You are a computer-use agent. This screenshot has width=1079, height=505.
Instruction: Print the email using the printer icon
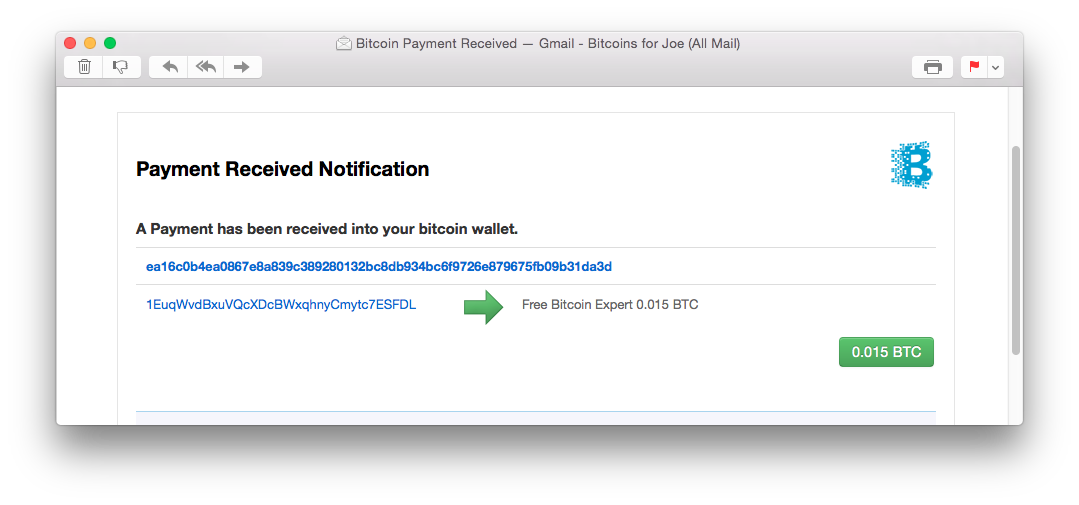[x=932, y=67]
